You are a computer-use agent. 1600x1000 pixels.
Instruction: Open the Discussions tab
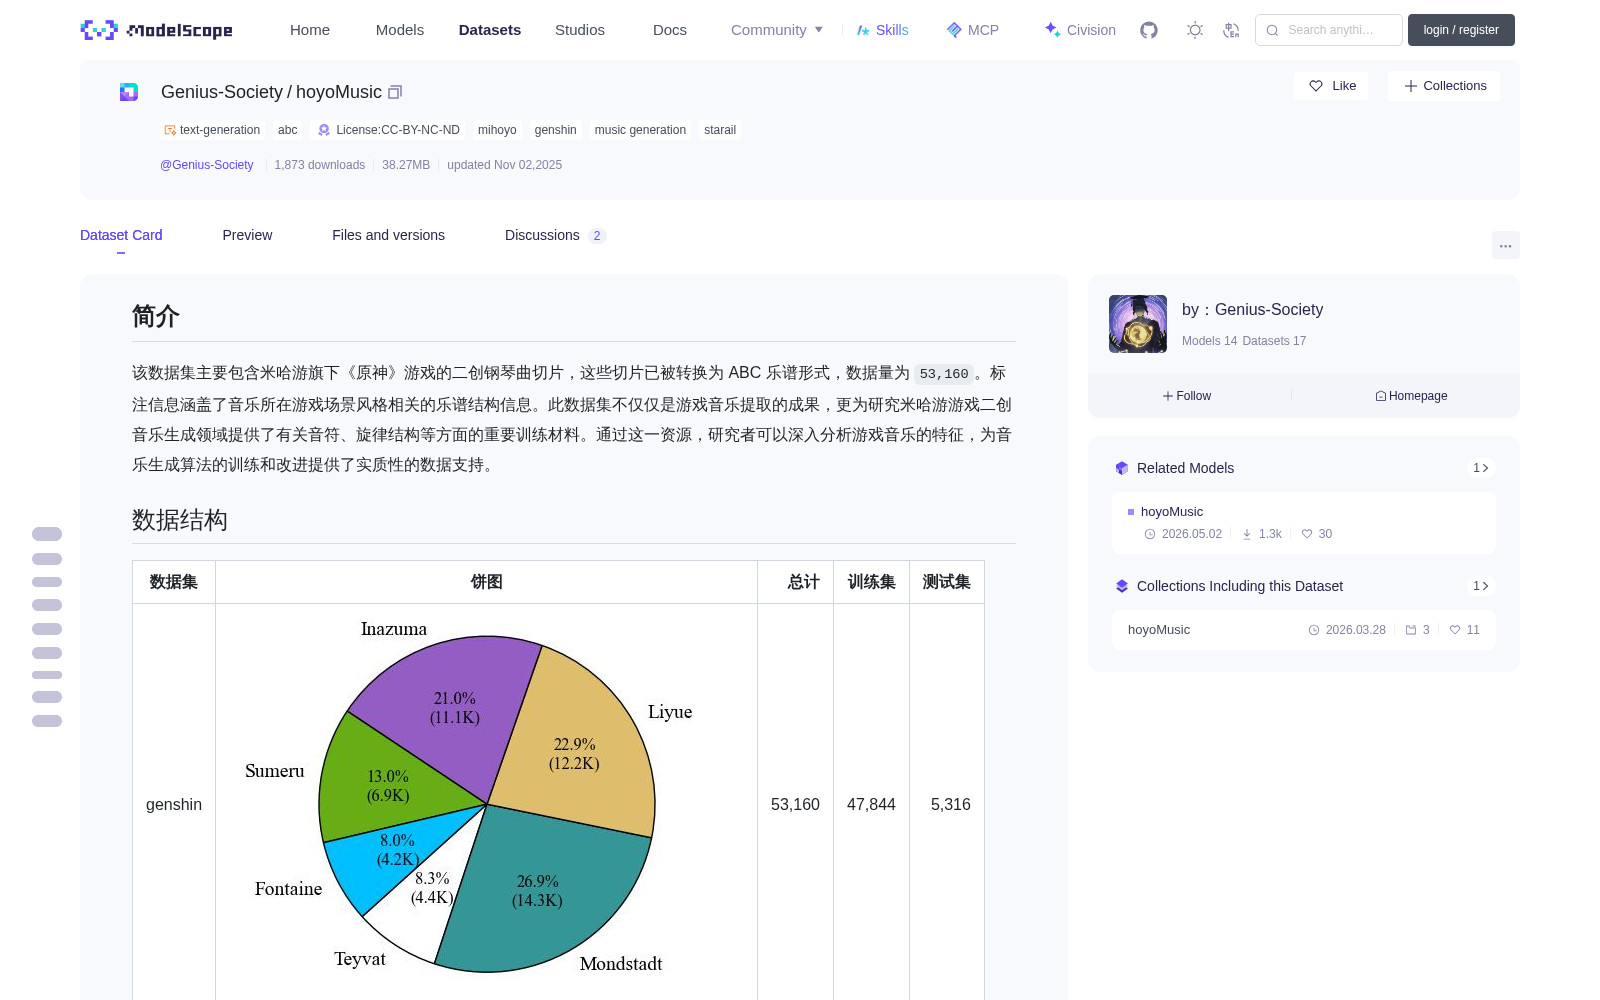(555, 235)
